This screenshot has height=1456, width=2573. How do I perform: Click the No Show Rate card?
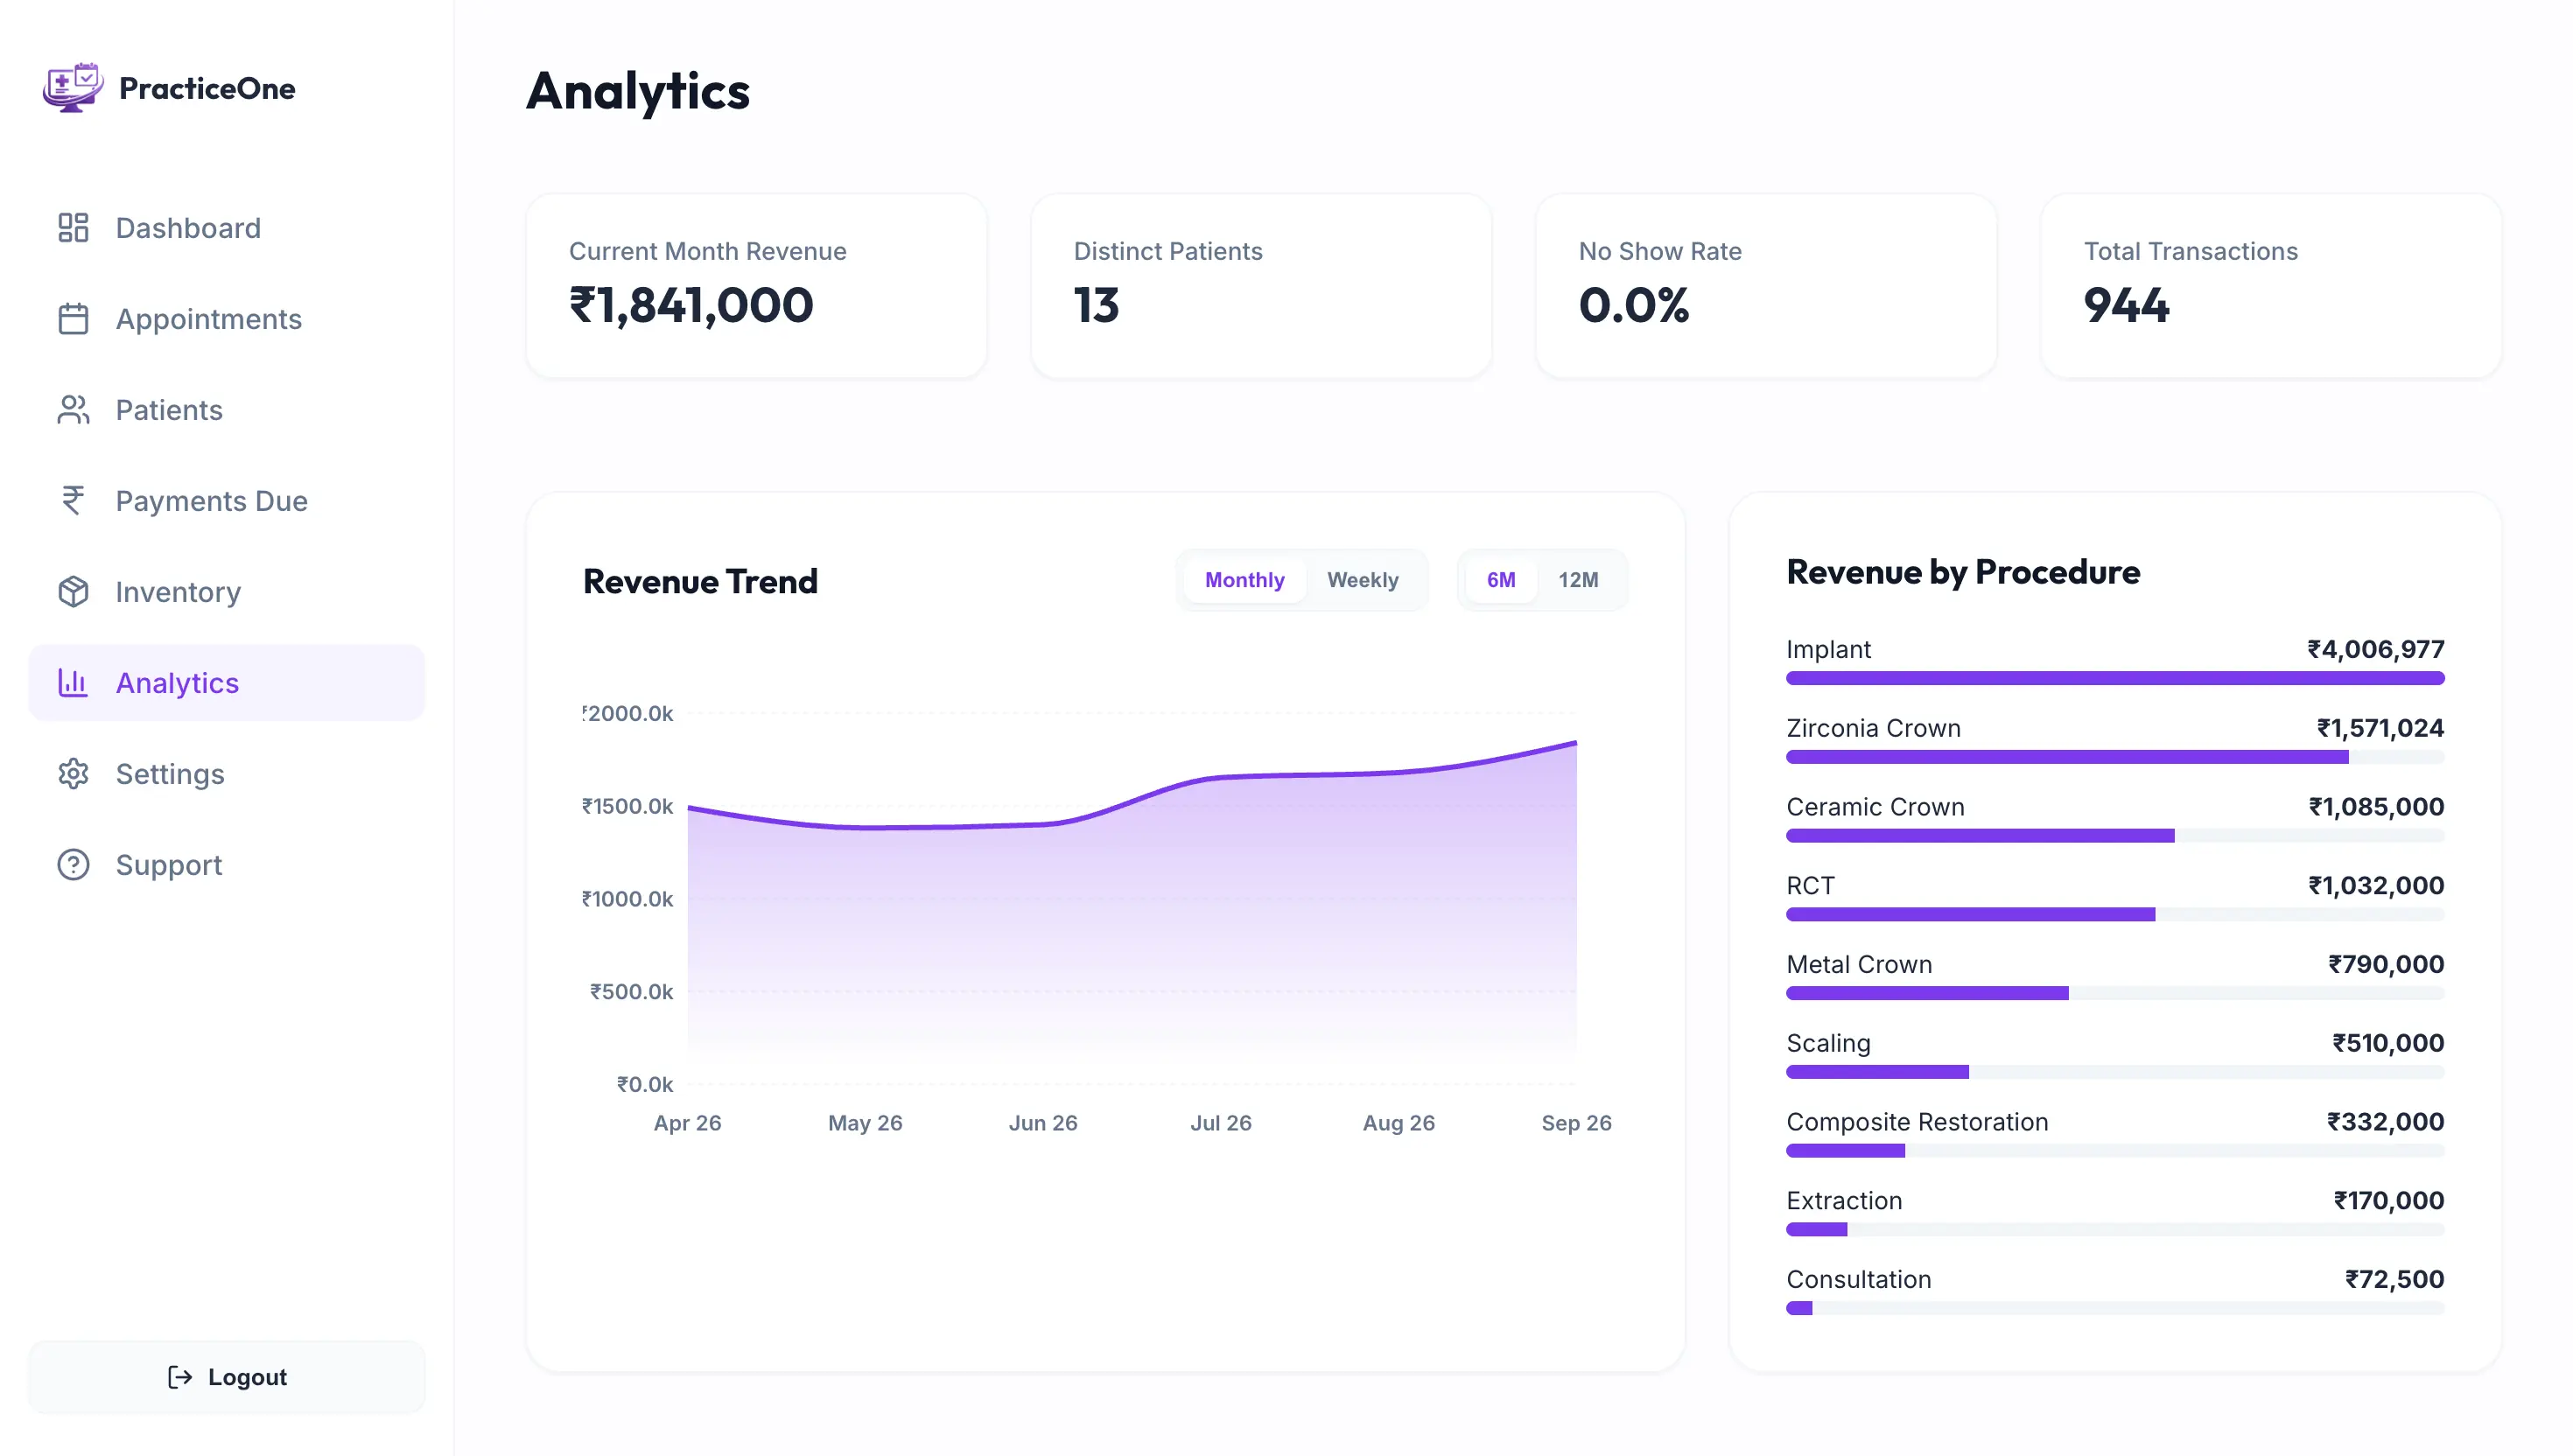click(1766, 286)
